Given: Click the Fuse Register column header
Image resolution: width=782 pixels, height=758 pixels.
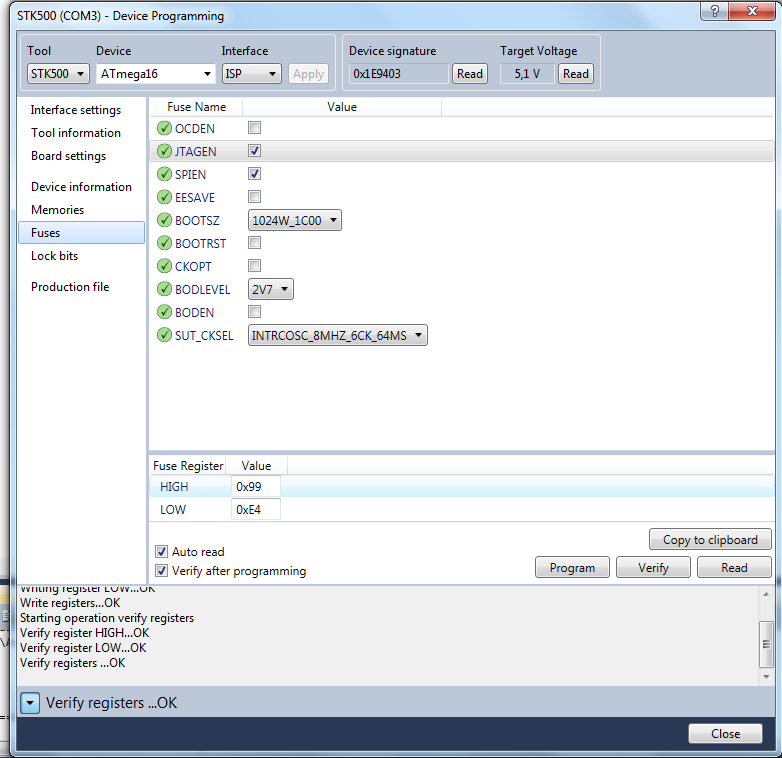Looking at the screenshot, I should 188,466.
